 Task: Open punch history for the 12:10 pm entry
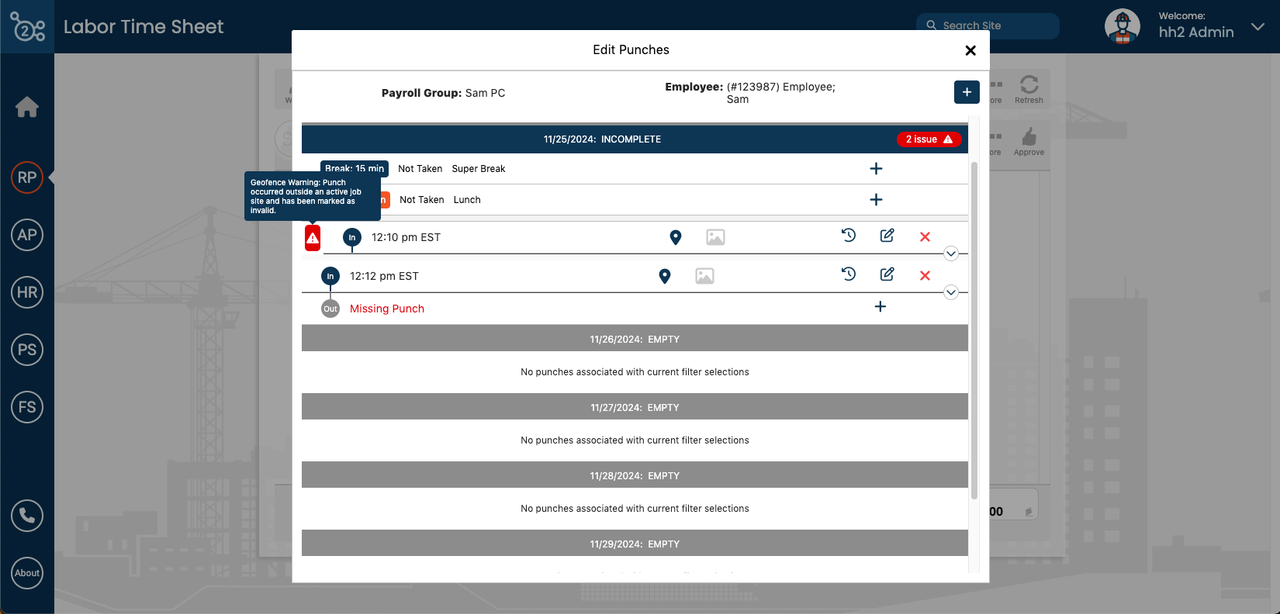(848, 235)
